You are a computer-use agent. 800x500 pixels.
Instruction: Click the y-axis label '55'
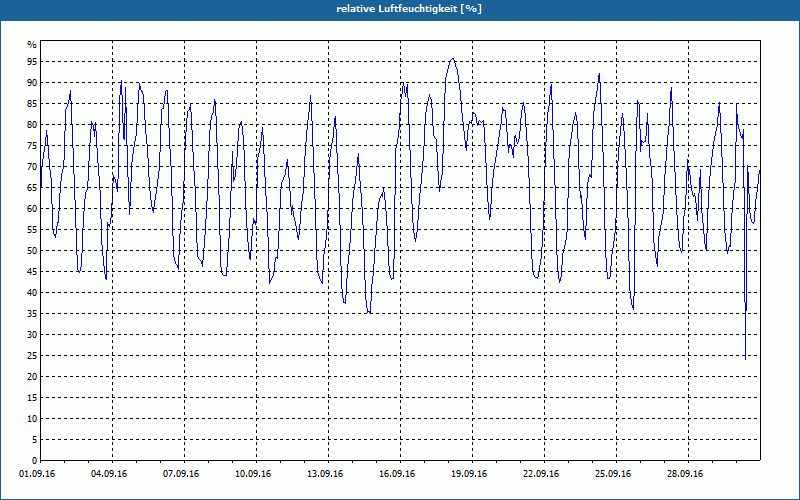(32, 230)
